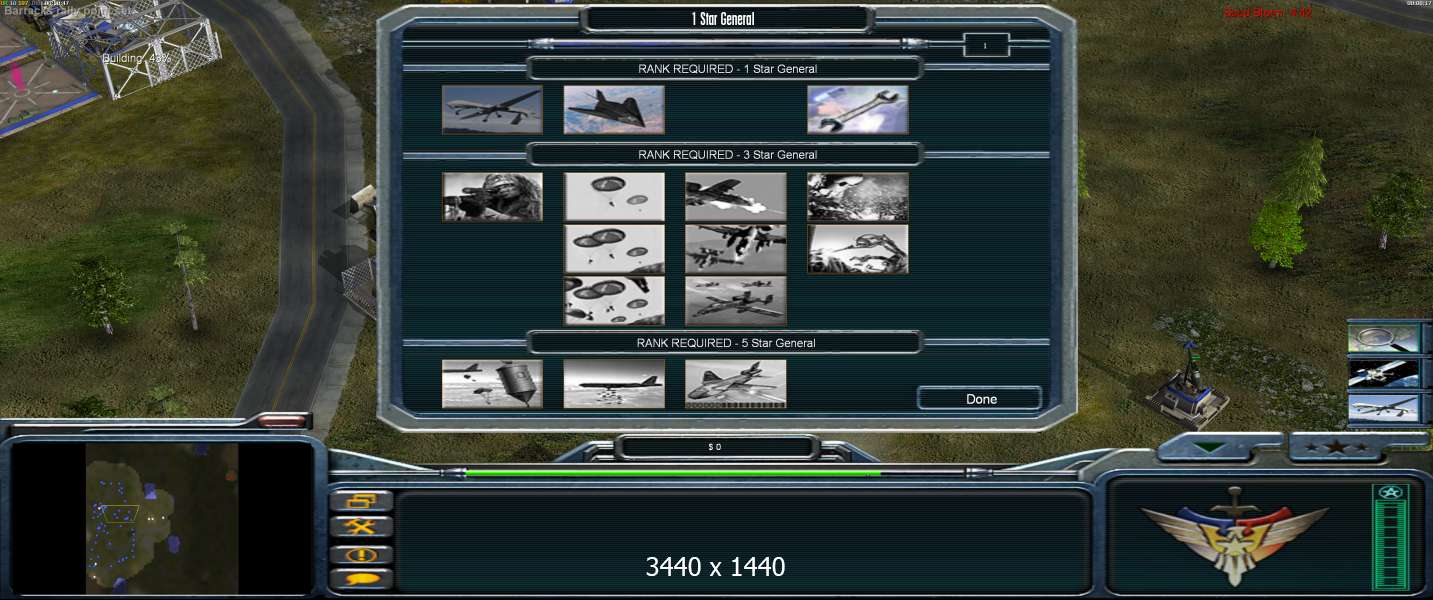Activate the drone shortcut power button
1433x600 pixels.
pyautogui.click(x=1385, y=408)
